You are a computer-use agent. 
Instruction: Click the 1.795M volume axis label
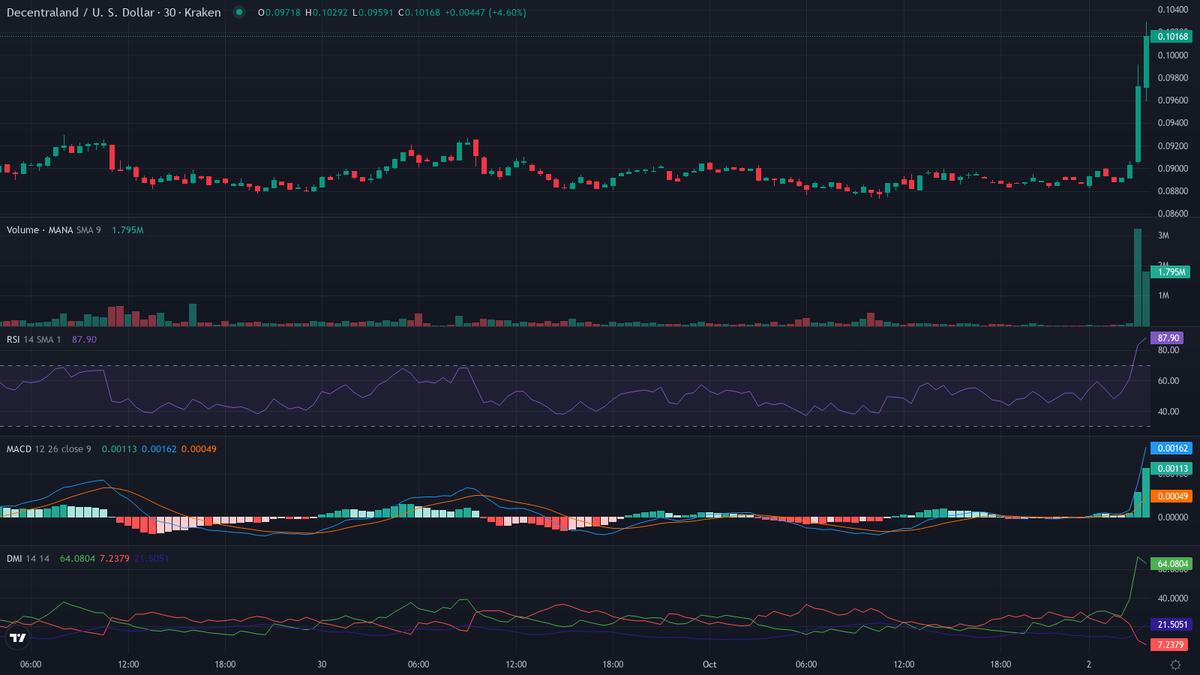1172,272
